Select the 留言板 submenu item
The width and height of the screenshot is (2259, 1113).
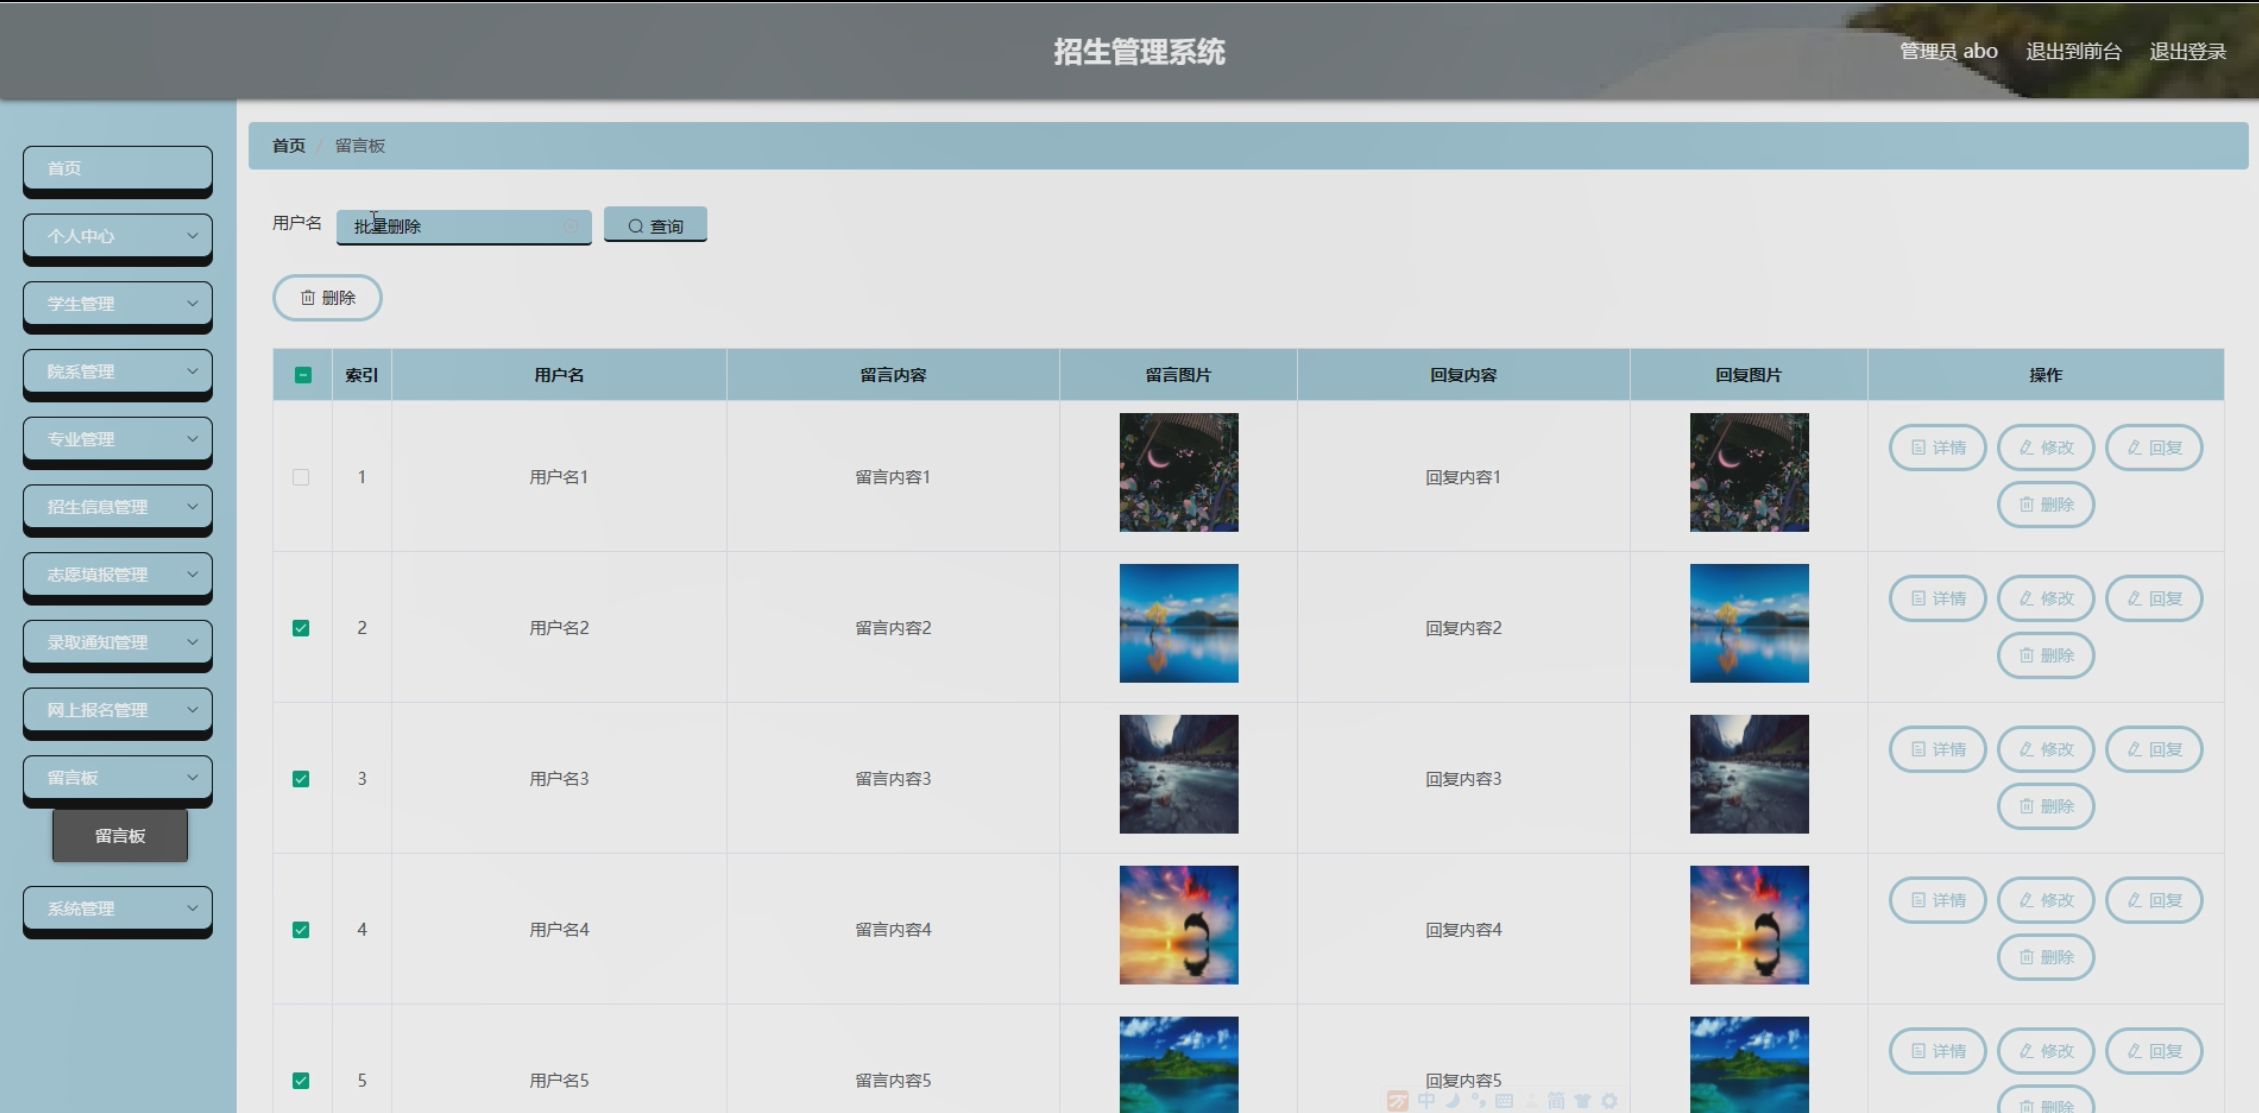(x=120, y=836)
